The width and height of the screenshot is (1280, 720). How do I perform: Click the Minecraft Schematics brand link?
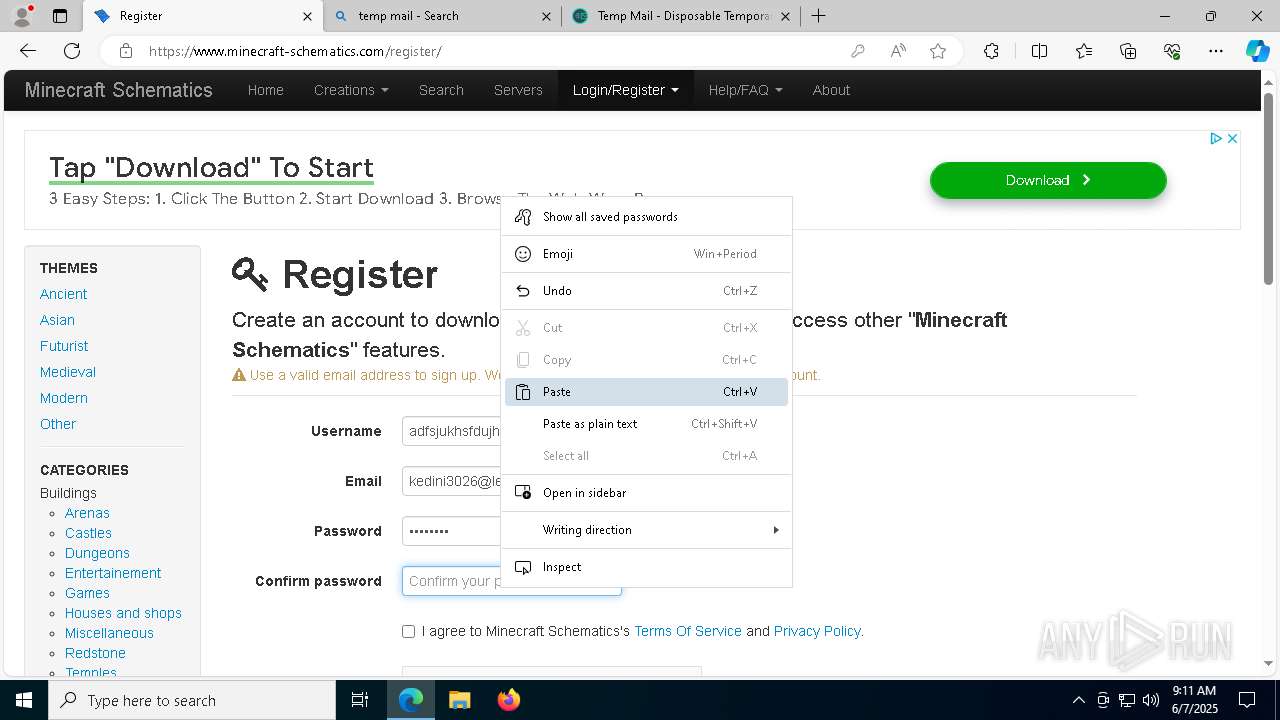(x=118, y=90)
